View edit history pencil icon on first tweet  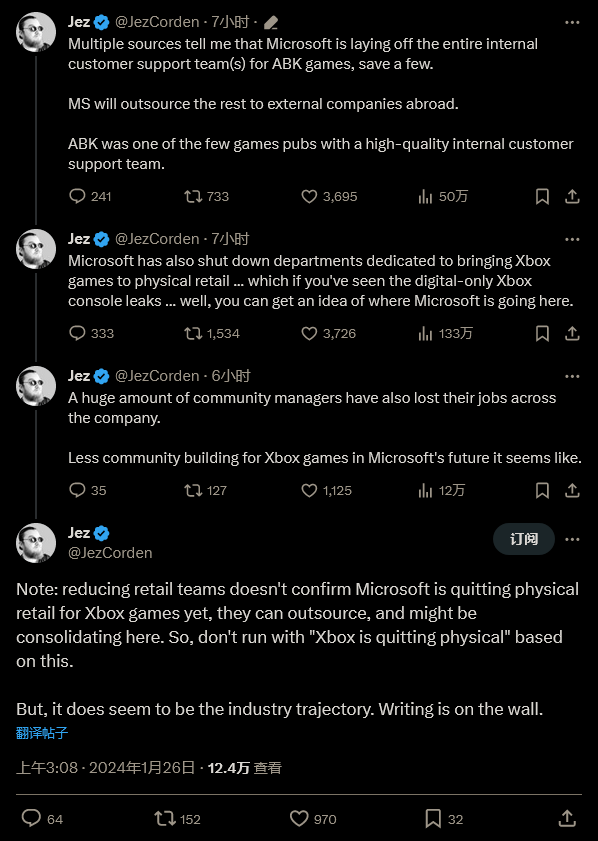point(271,23)
